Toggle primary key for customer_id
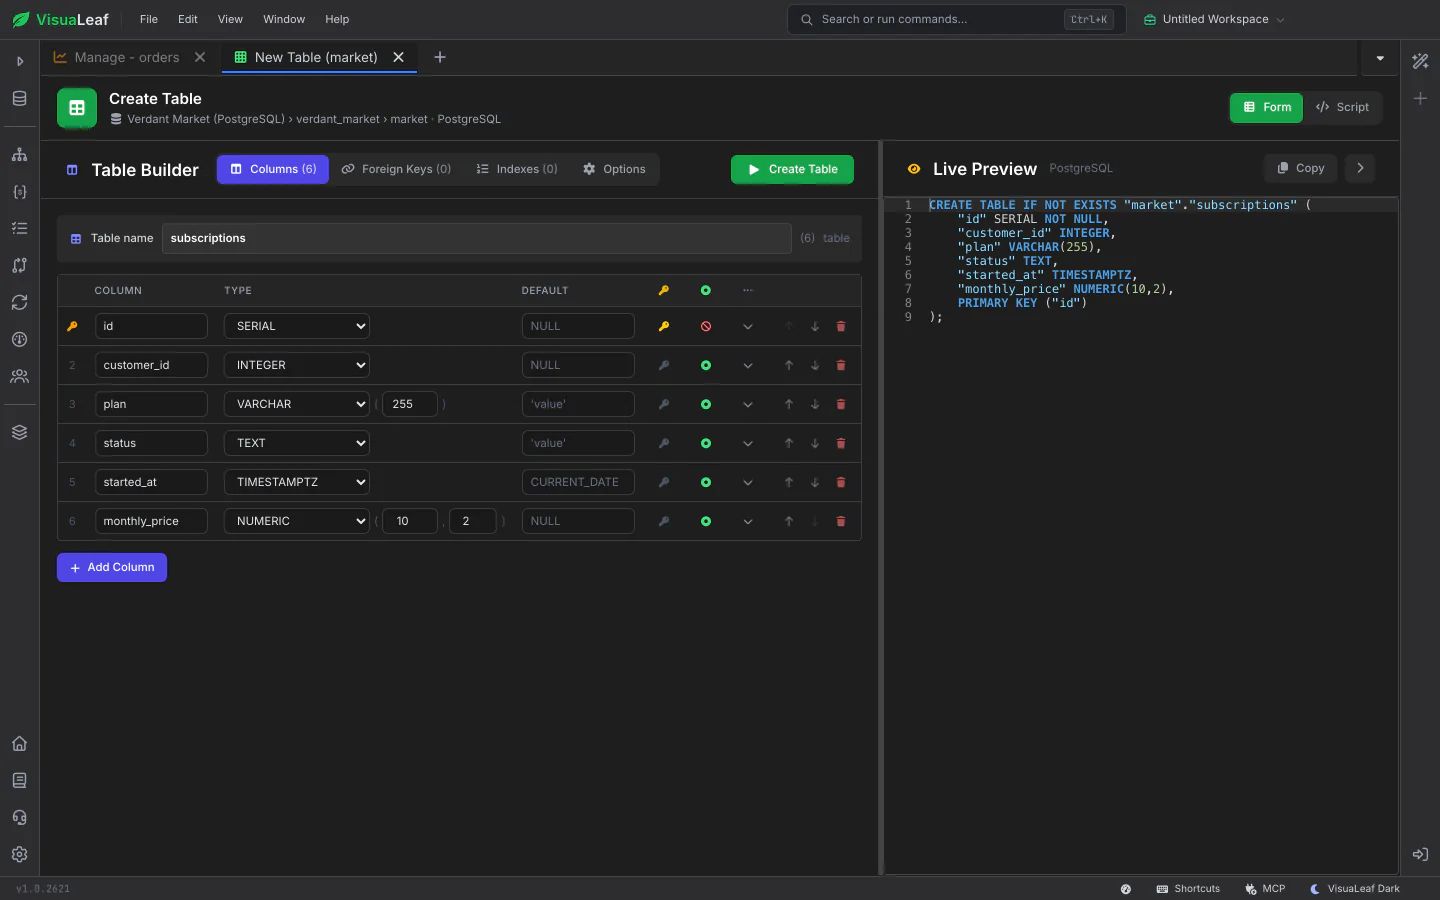1440x900 pixels. tap(663, 365)
